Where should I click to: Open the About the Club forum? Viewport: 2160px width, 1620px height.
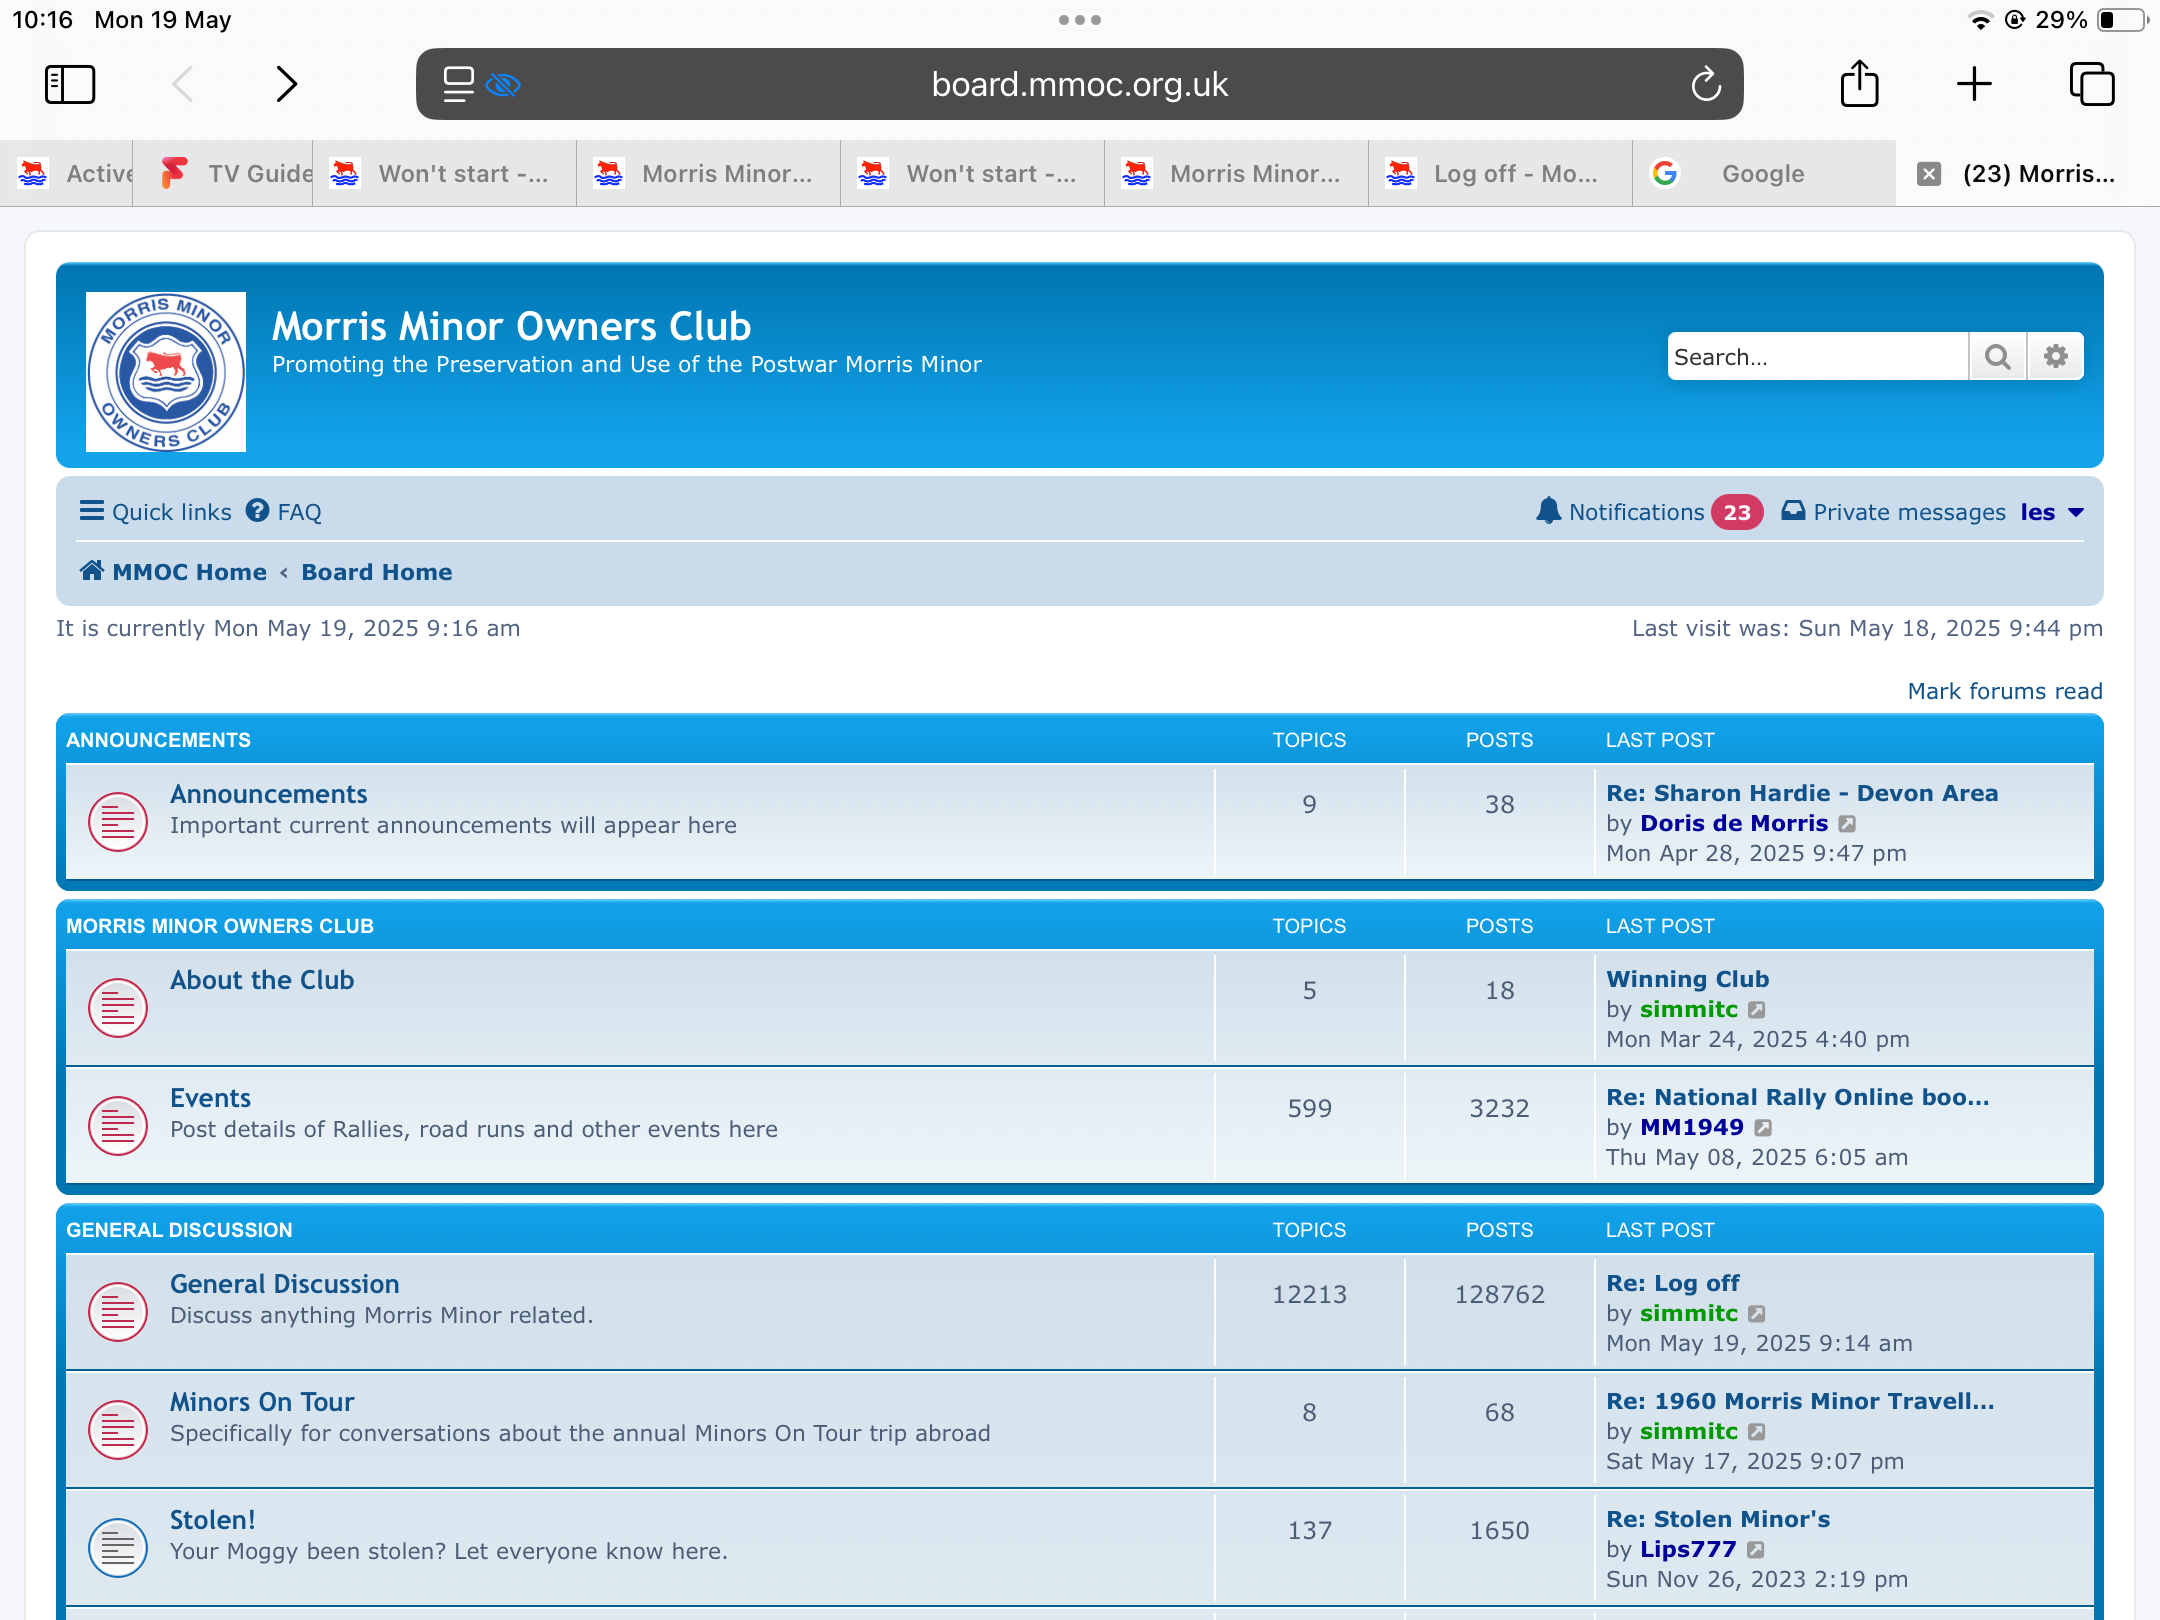pos(262,980)
